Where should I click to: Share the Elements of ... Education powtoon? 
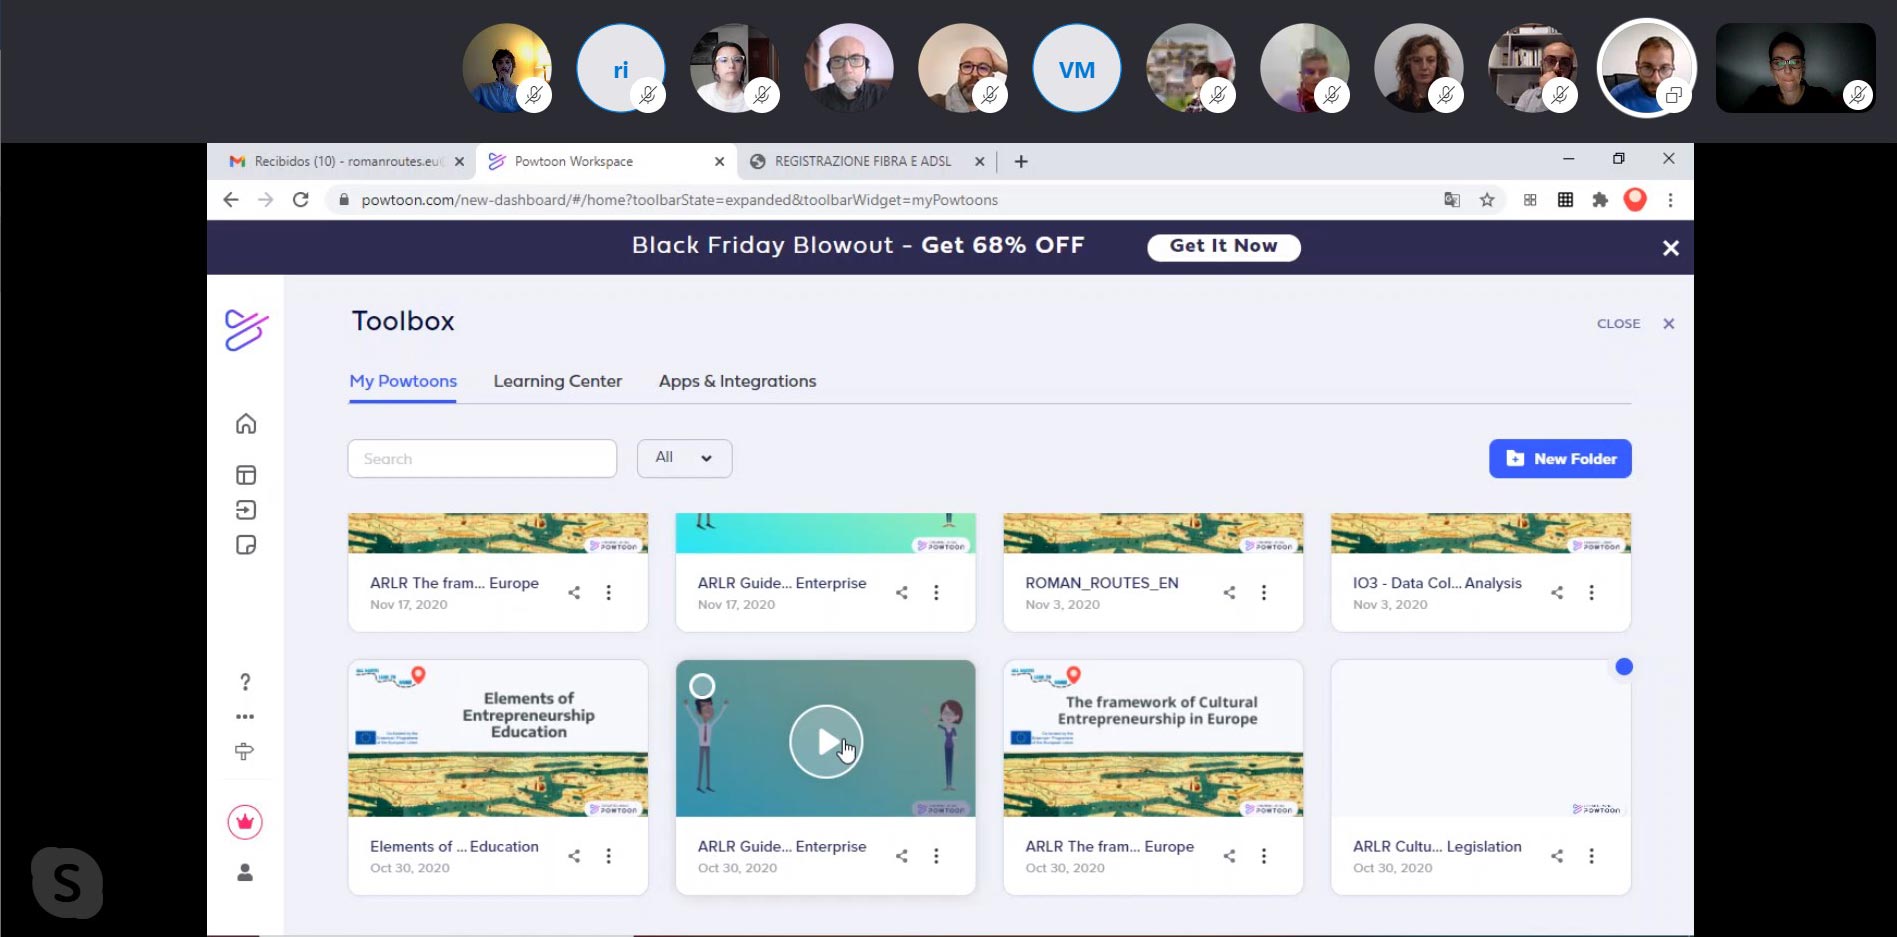(574, 856)
